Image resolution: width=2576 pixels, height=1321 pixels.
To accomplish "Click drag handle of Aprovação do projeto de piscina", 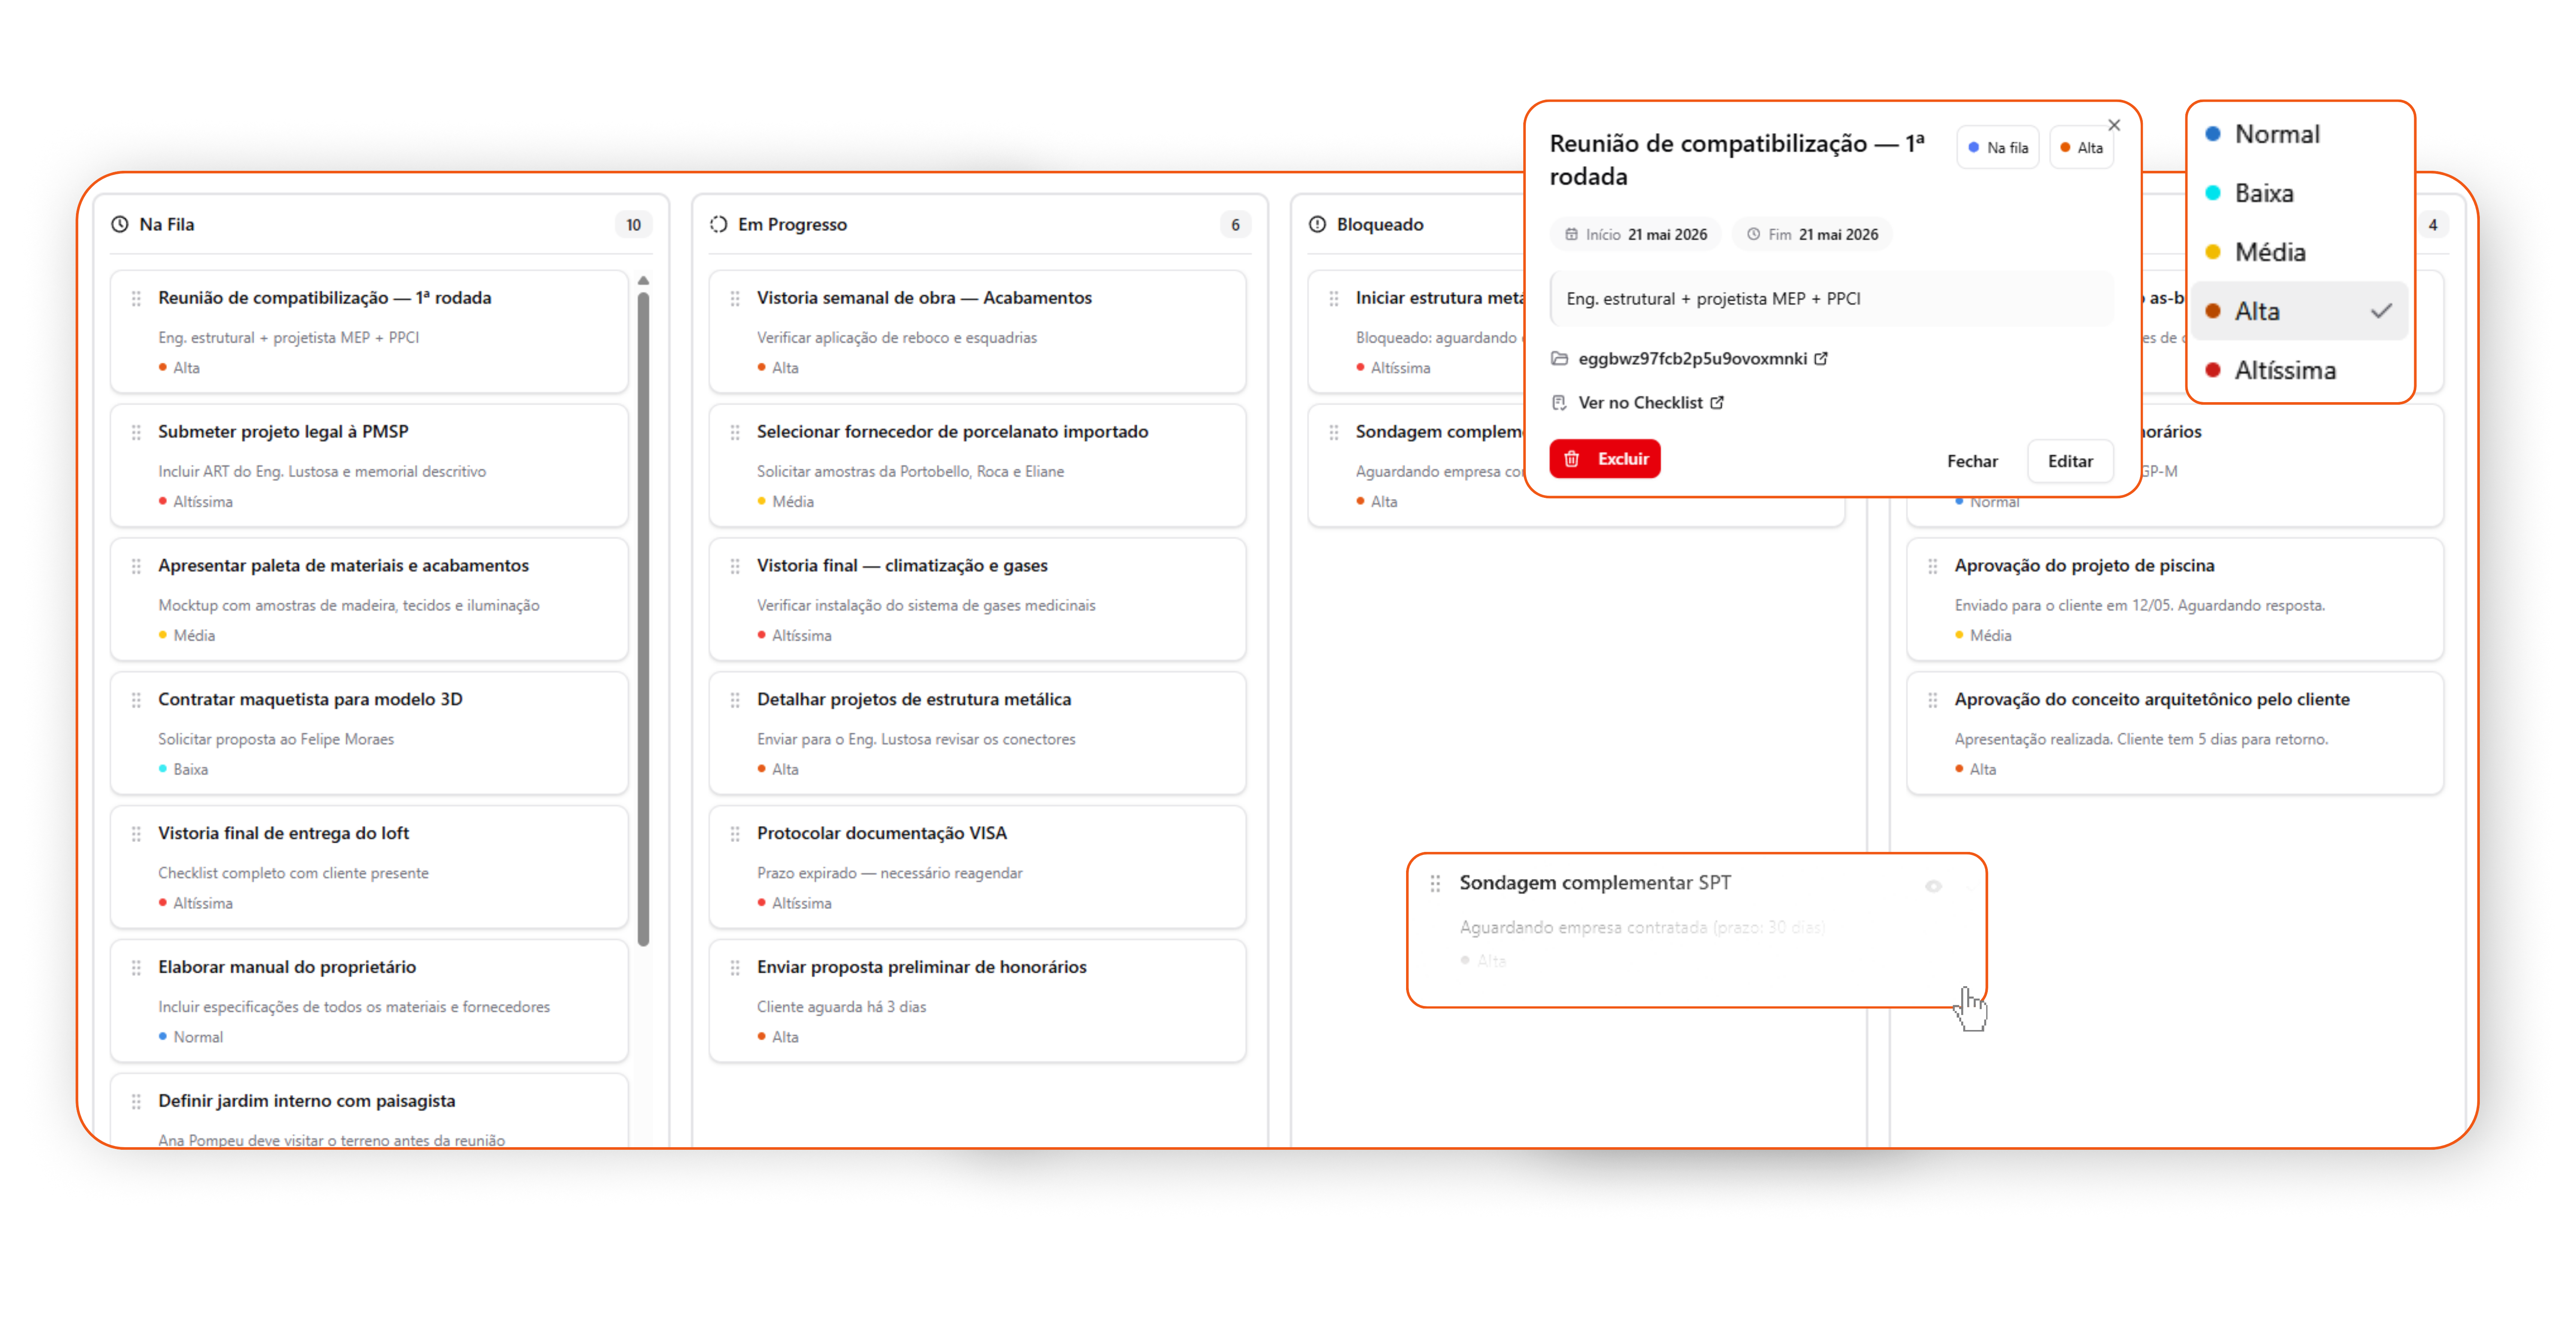I will pyautogui.click(x=1933, y=566).
